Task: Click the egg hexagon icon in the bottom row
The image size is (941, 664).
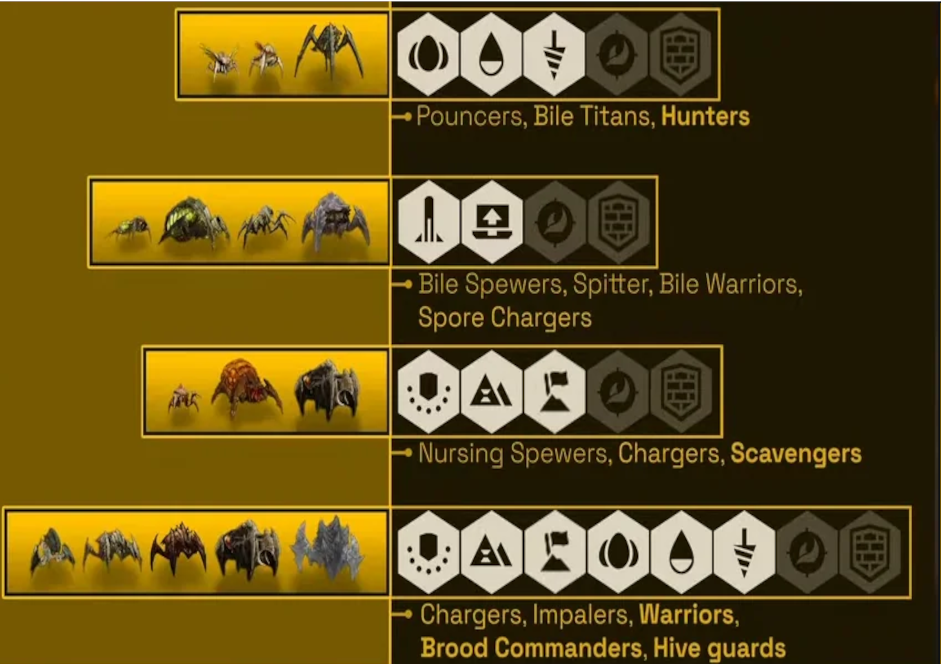Action: 618,552
